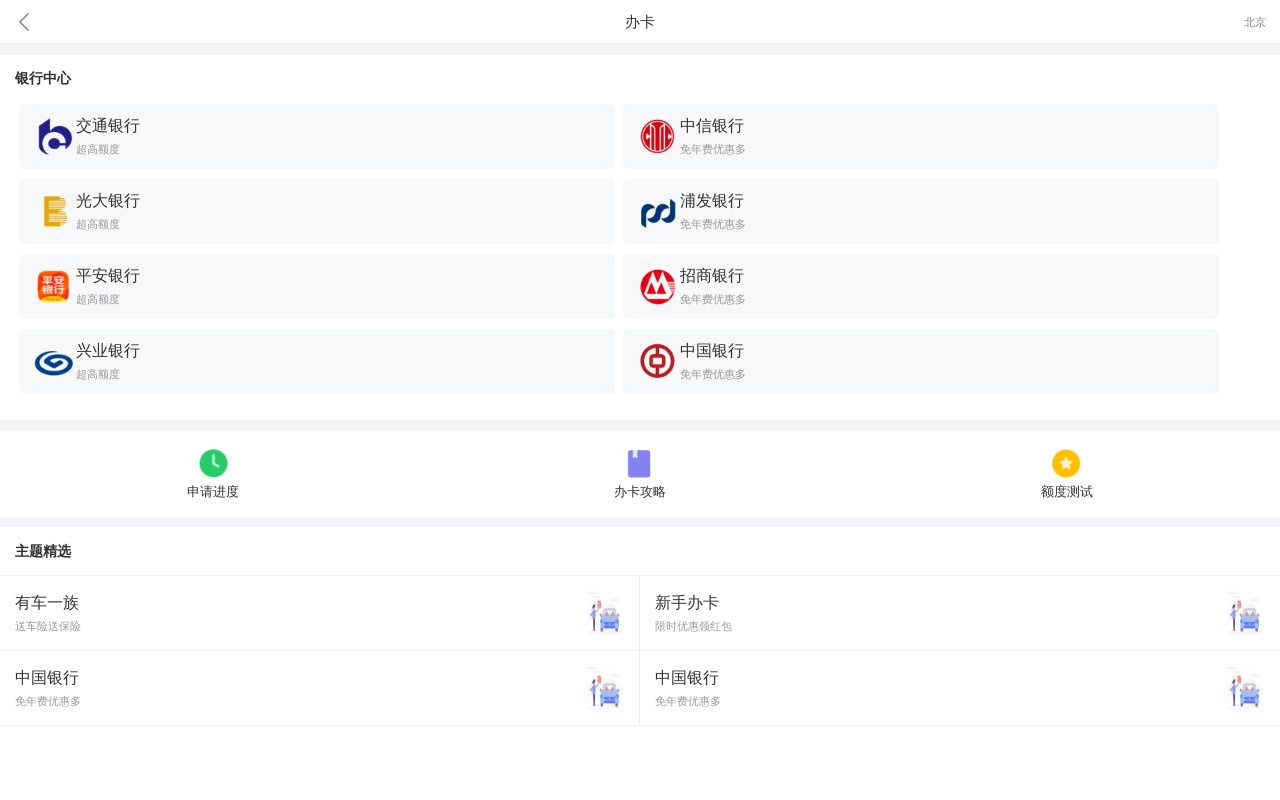This screenshot has width=1280, height=800.
Task: Choose 平安银行 name label
Action: (x=108, y=276)
